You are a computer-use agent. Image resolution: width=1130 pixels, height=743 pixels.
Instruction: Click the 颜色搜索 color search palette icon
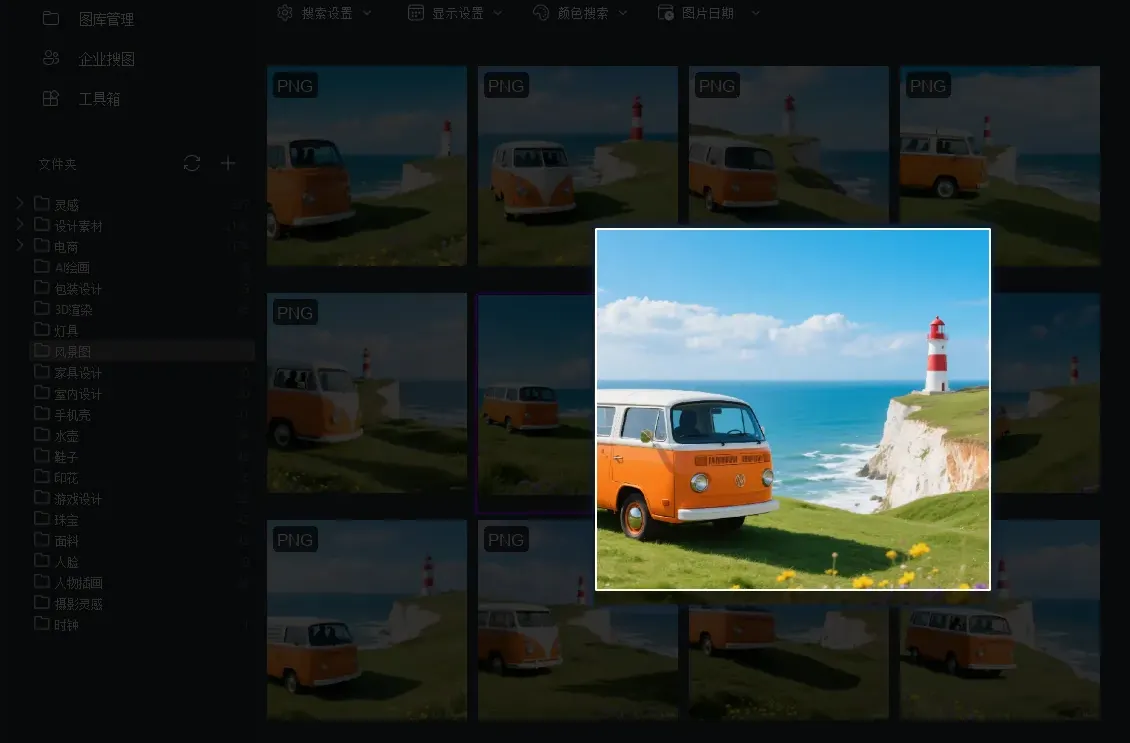539,12
